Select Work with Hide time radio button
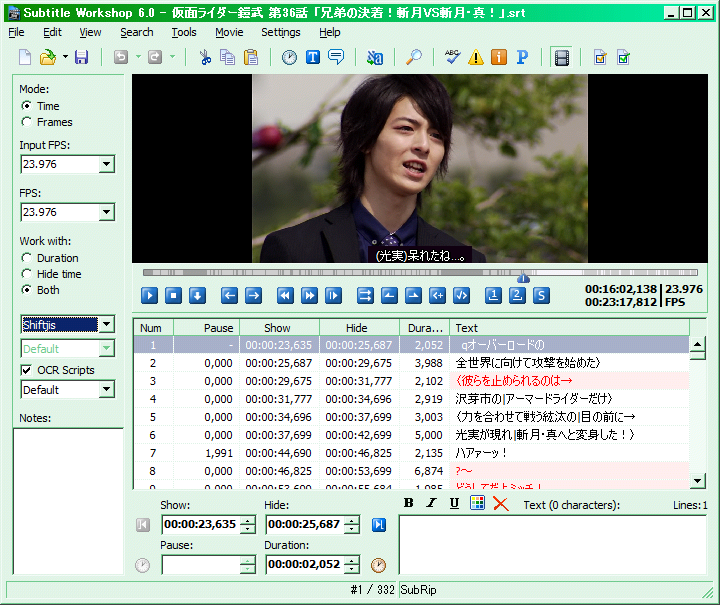This screenshot has height=605, width=720. click(27, 274)
